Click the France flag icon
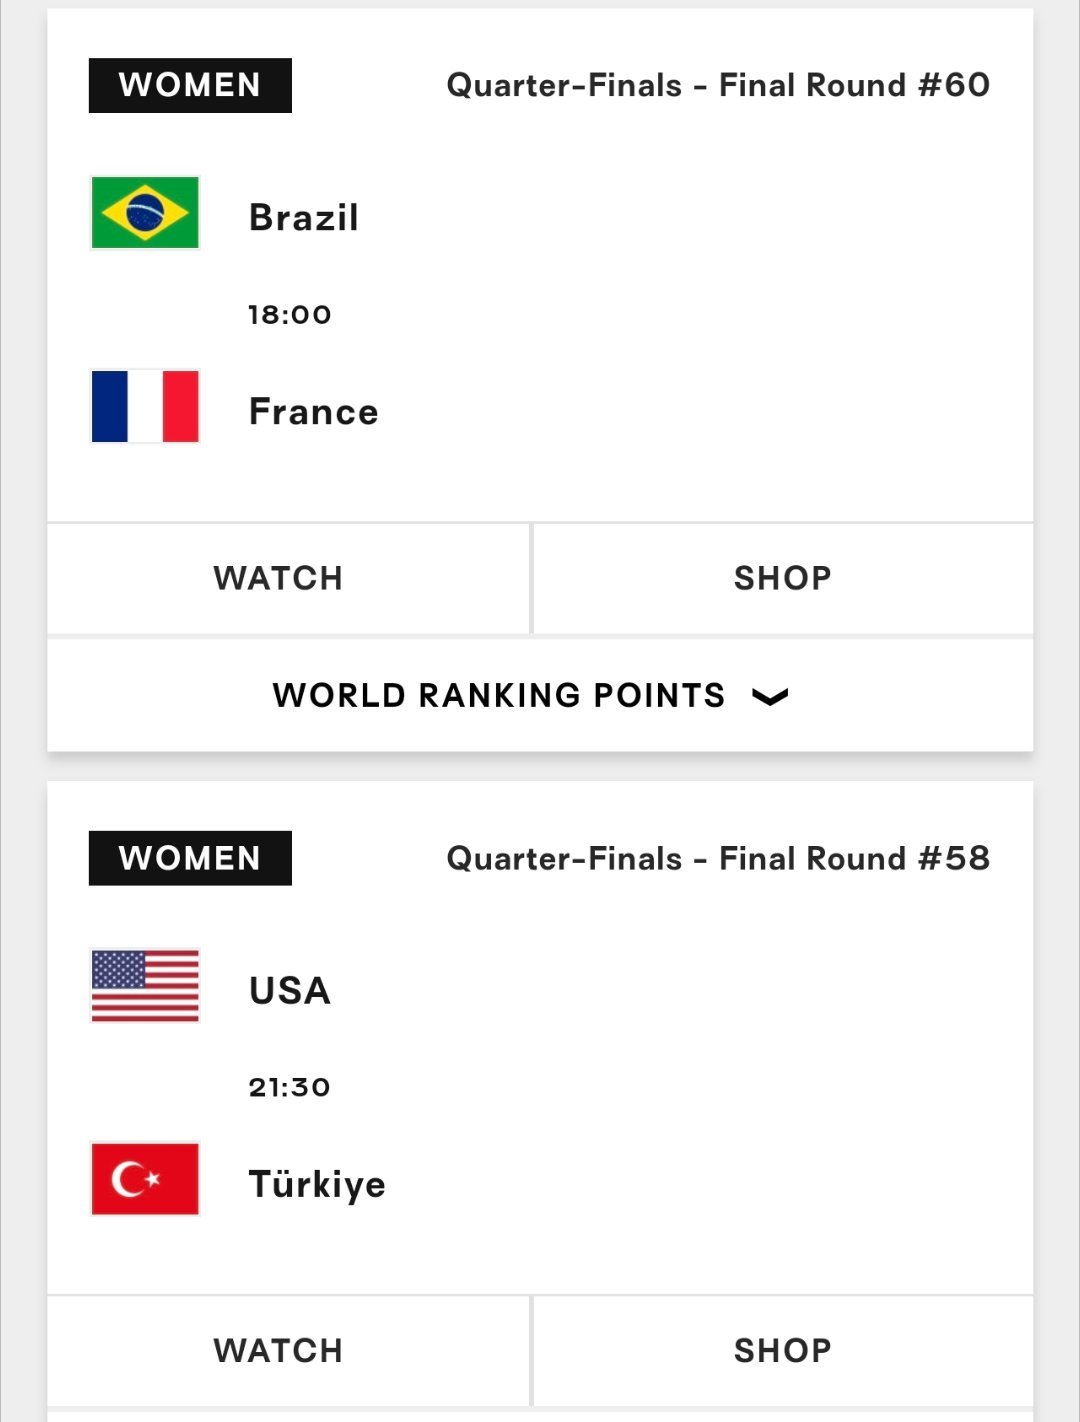Viewport: 1080px width, 1422px height. click(x=145, y=406)
